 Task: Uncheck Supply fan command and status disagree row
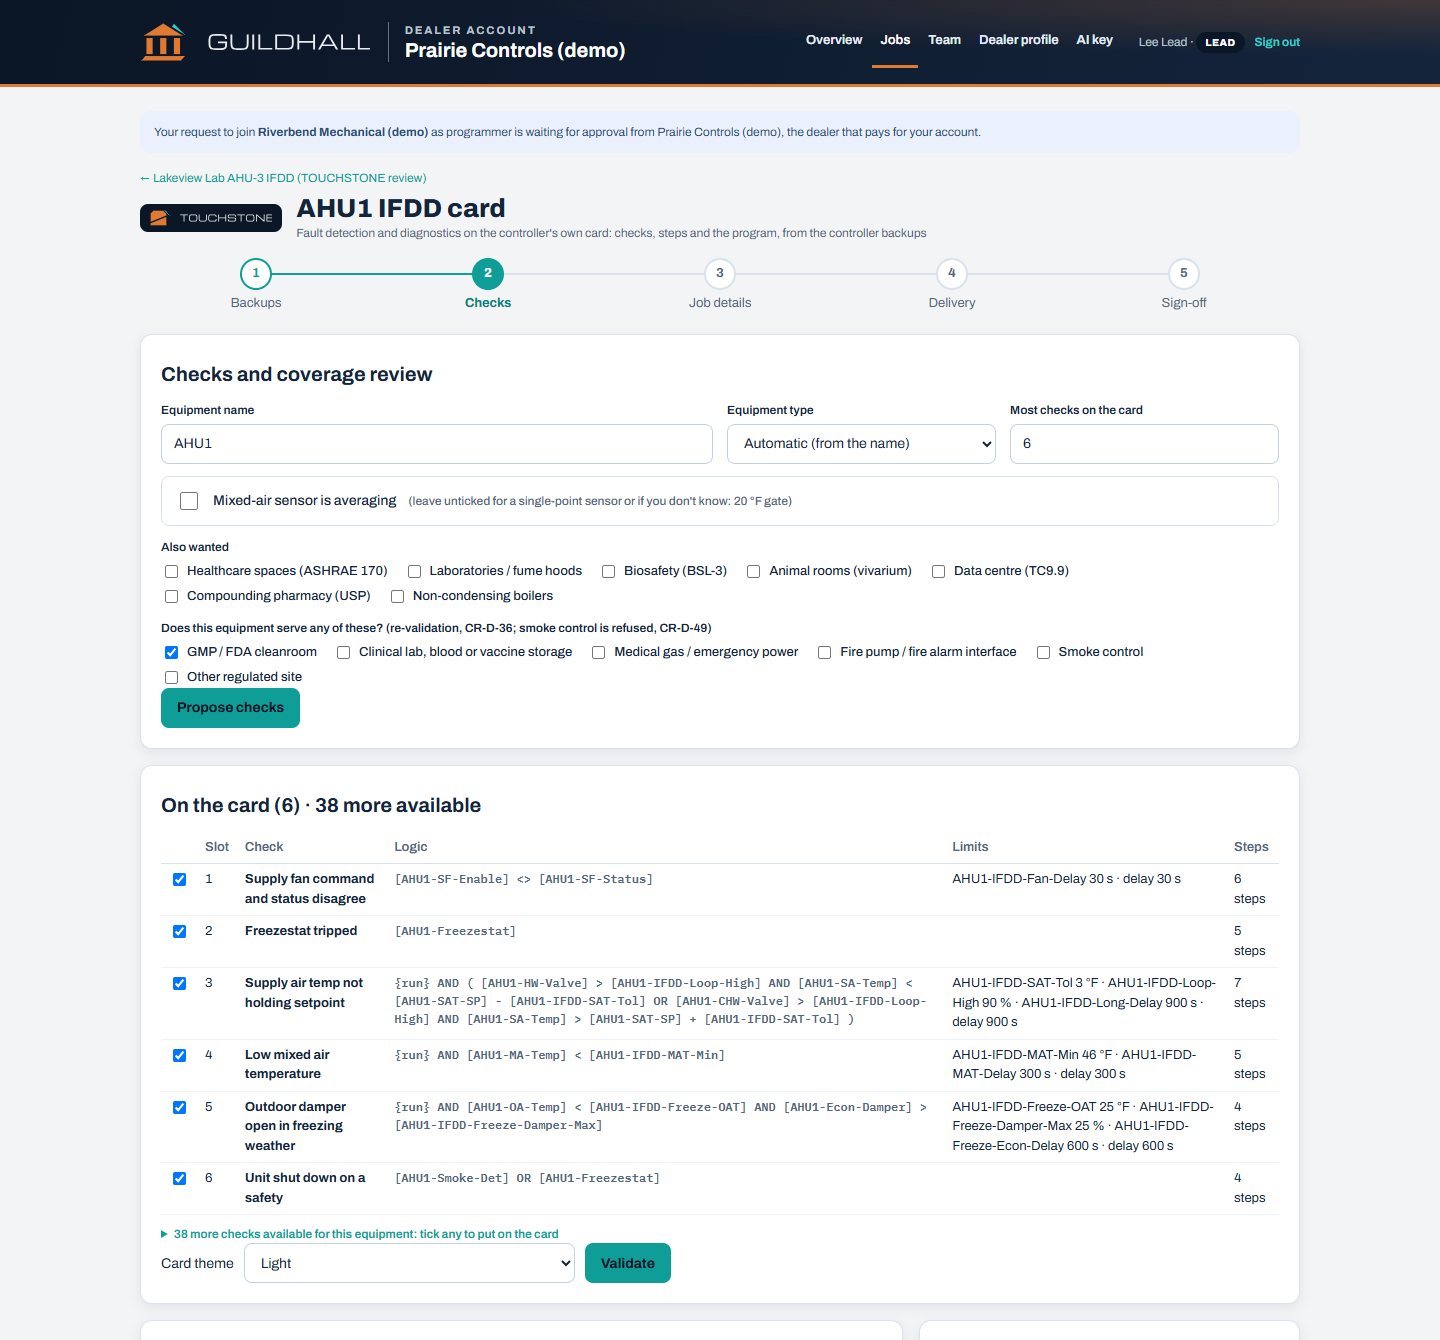(x=180, y=879)
